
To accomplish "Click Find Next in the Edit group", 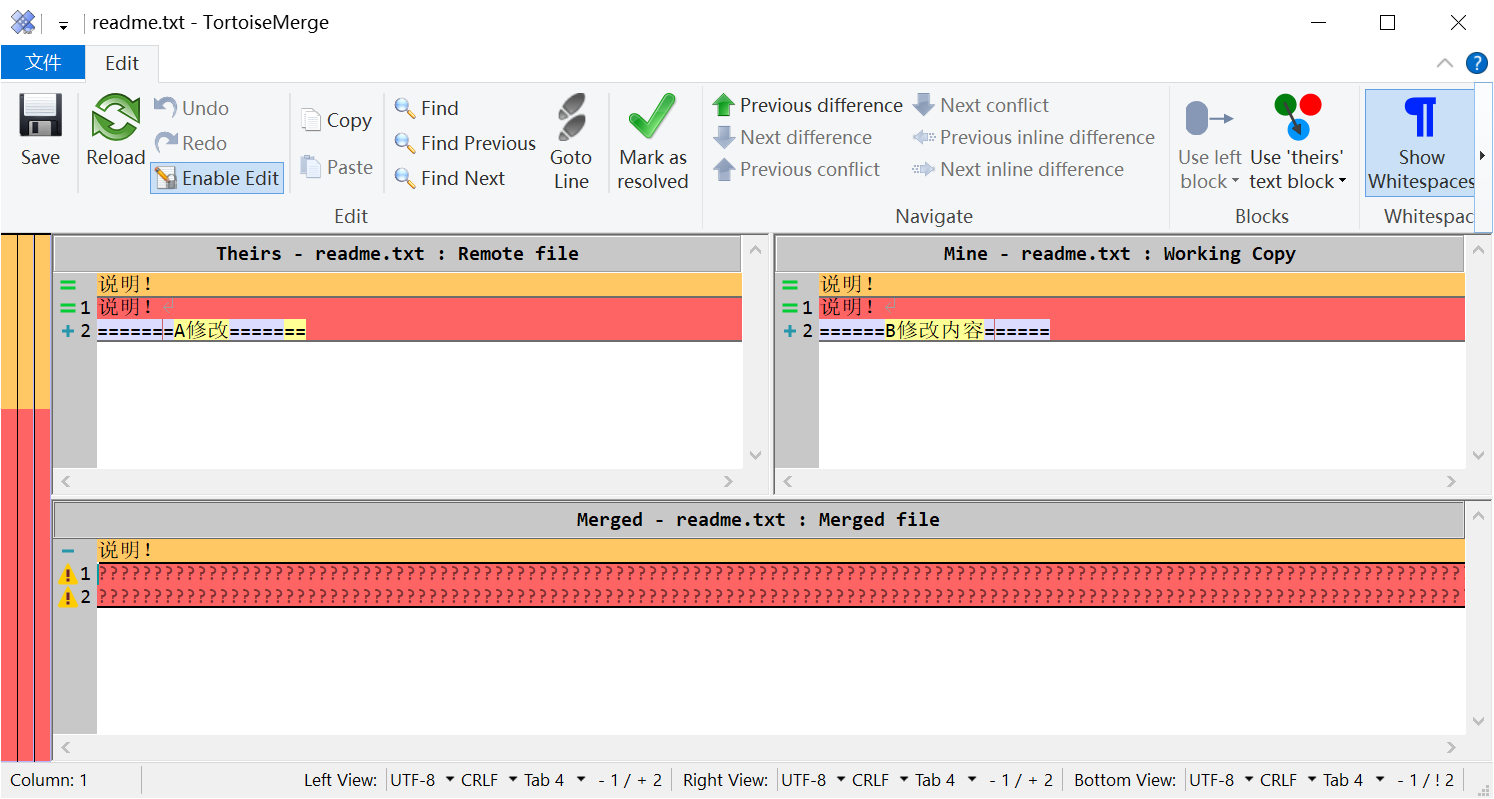I will (451, 178).
